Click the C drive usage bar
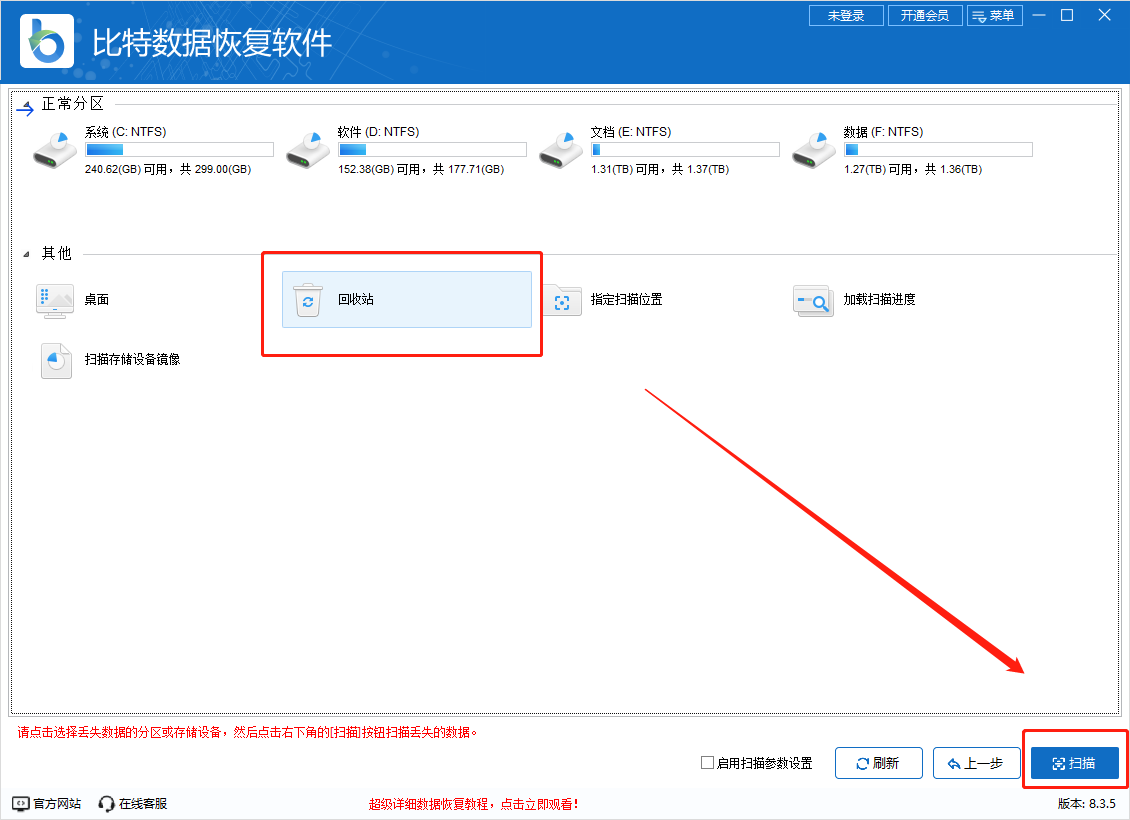The image size is (1130, 820). click(179, 150)
